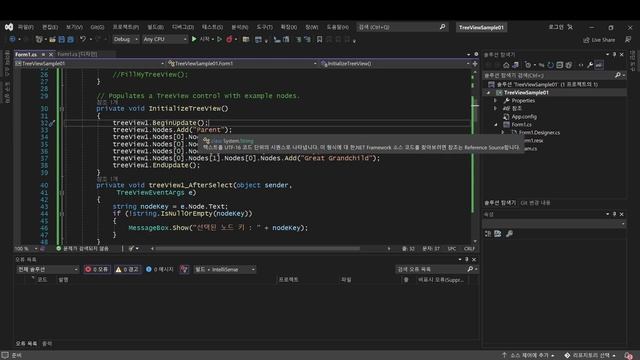This screenshot has height=360, width=640.
Task: Click the Alphabetical sort icon in Properties panel
Action: [x=498, y=233]
